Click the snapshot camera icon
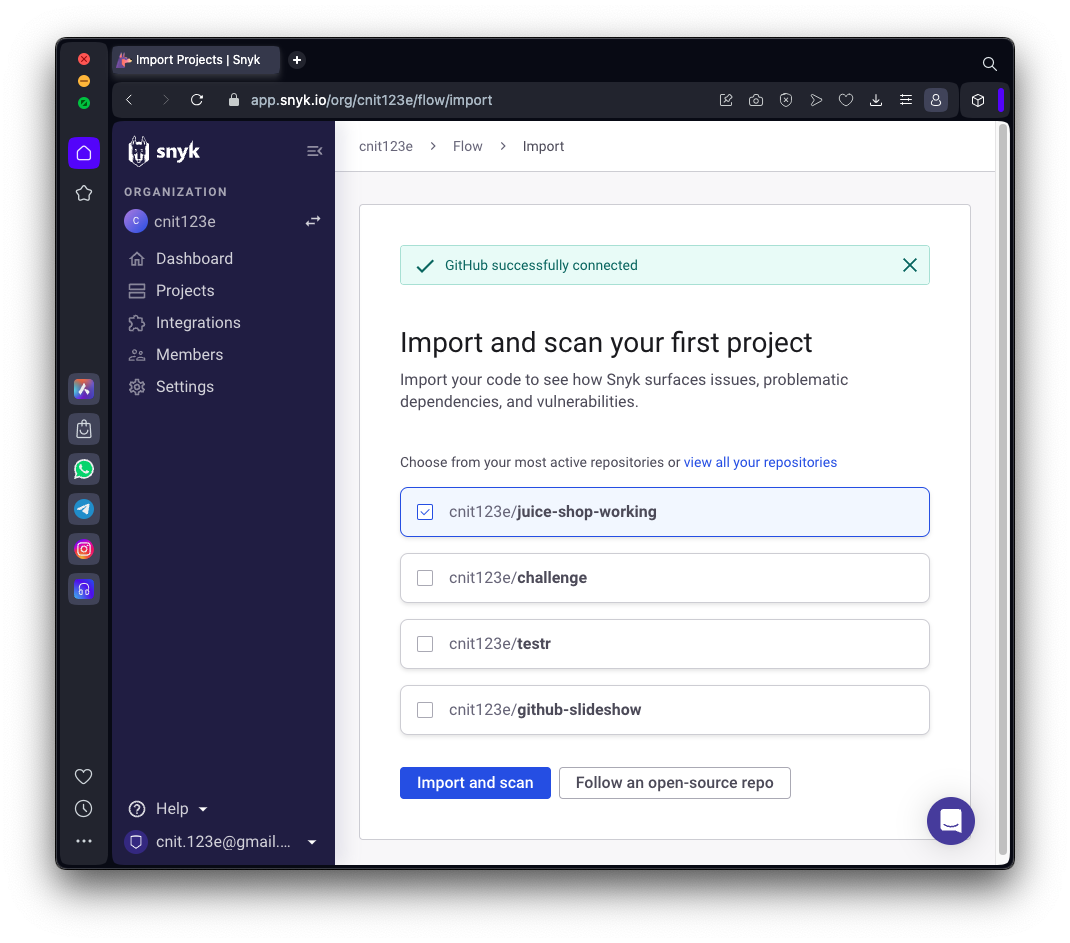The image size is (1070, 943). coord(756,100)
